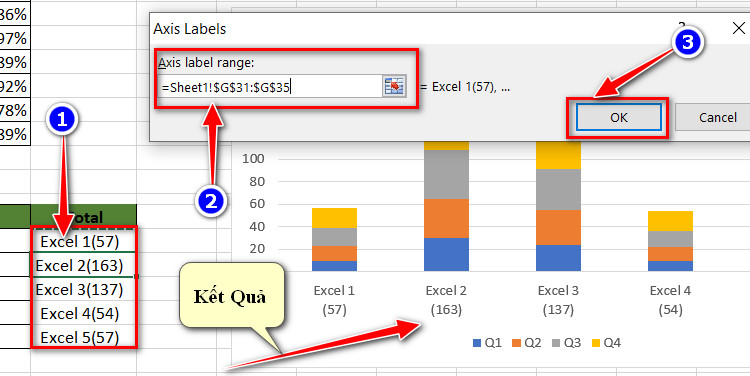Close the Axis Labels dialog
Screen dimensions: 750x376
(739, 28)
